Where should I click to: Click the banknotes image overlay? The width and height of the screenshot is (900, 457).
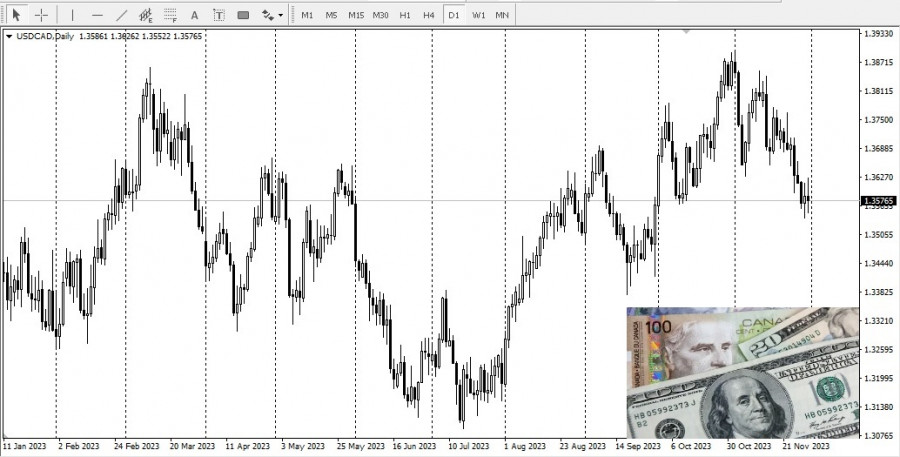[x=743, y=373]
